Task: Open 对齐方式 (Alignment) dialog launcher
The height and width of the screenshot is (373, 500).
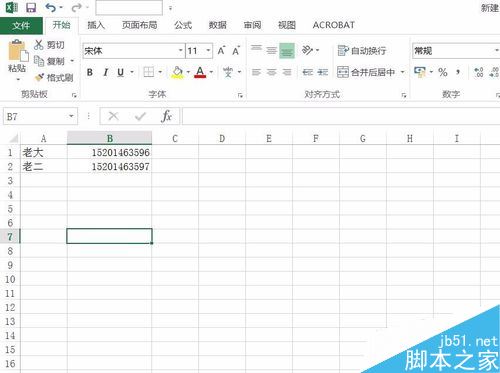Action: (x=404, y=95)
